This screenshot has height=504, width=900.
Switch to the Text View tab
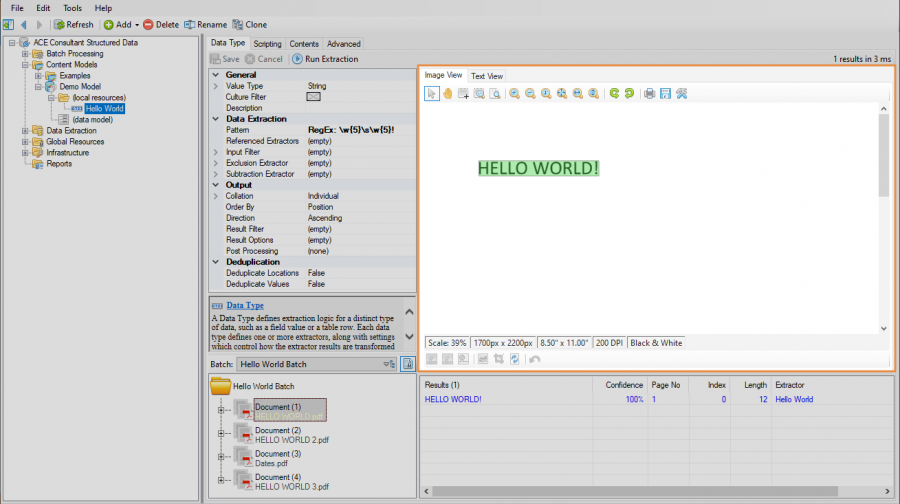(487, 76)
